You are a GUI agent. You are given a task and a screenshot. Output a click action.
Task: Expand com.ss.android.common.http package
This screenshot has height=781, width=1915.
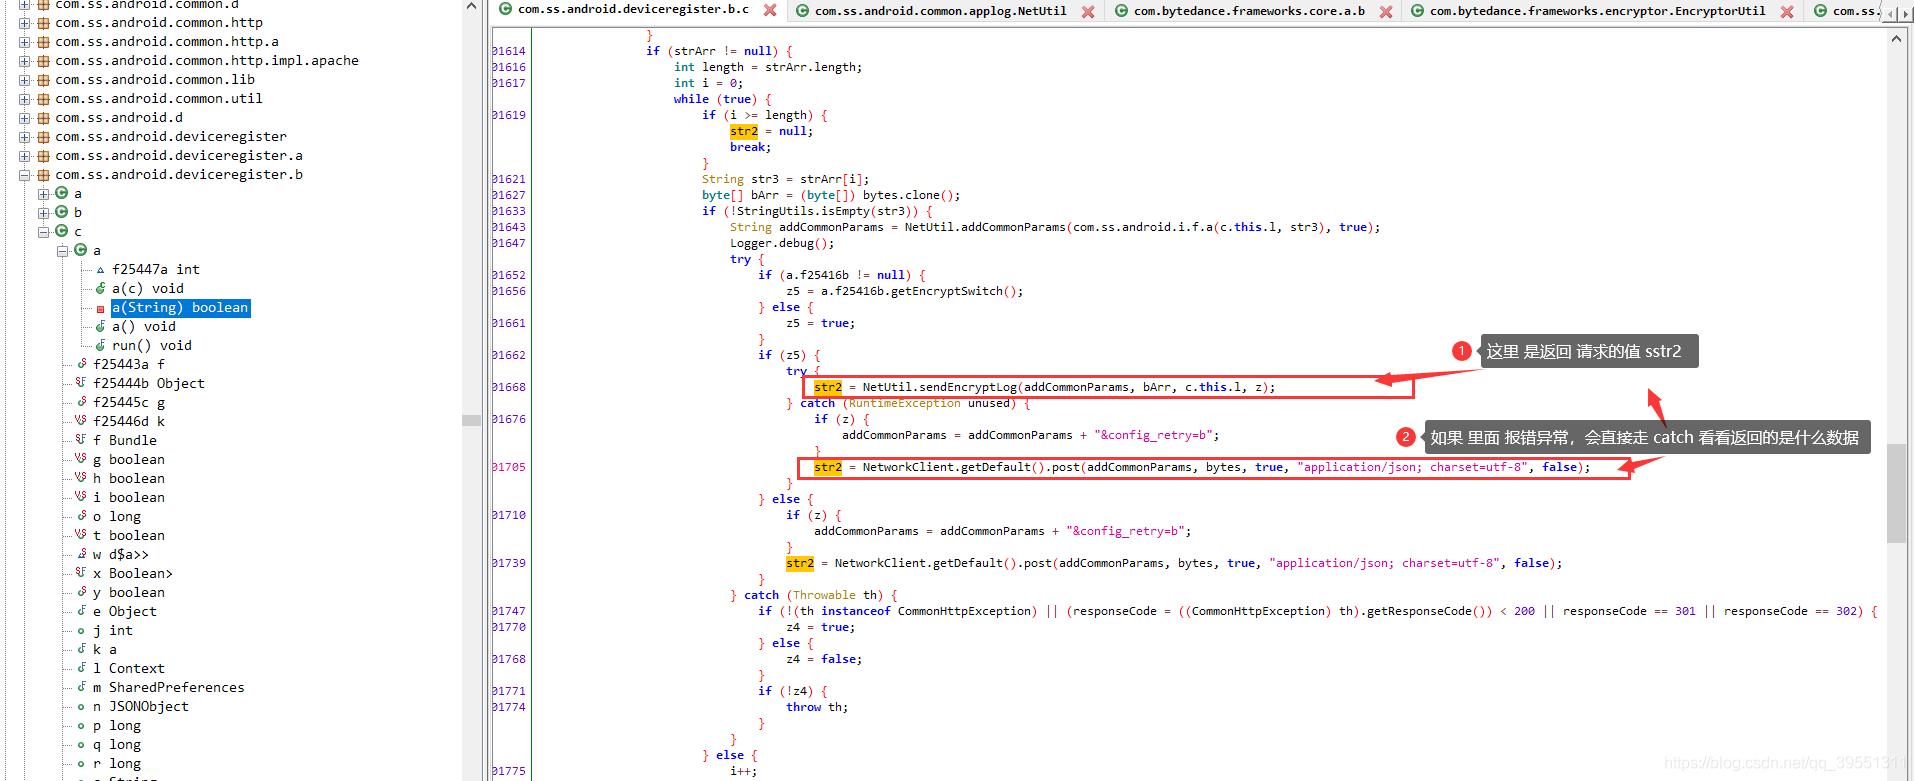coord(24,23)
